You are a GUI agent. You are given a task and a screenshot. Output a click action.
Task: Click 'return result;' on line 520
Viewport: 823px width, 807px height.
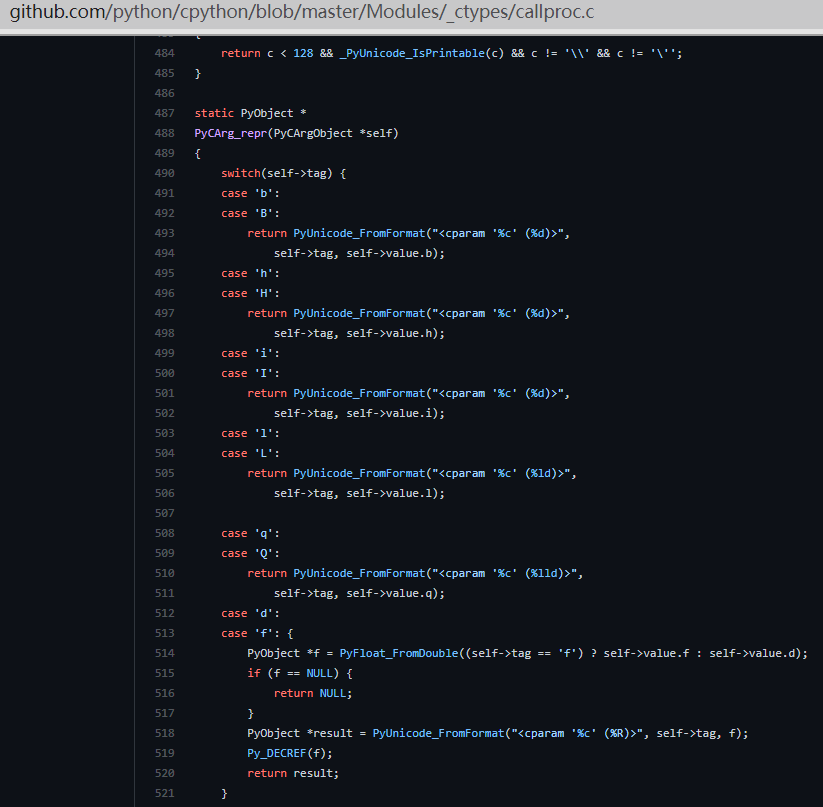(x=293, y=773)
